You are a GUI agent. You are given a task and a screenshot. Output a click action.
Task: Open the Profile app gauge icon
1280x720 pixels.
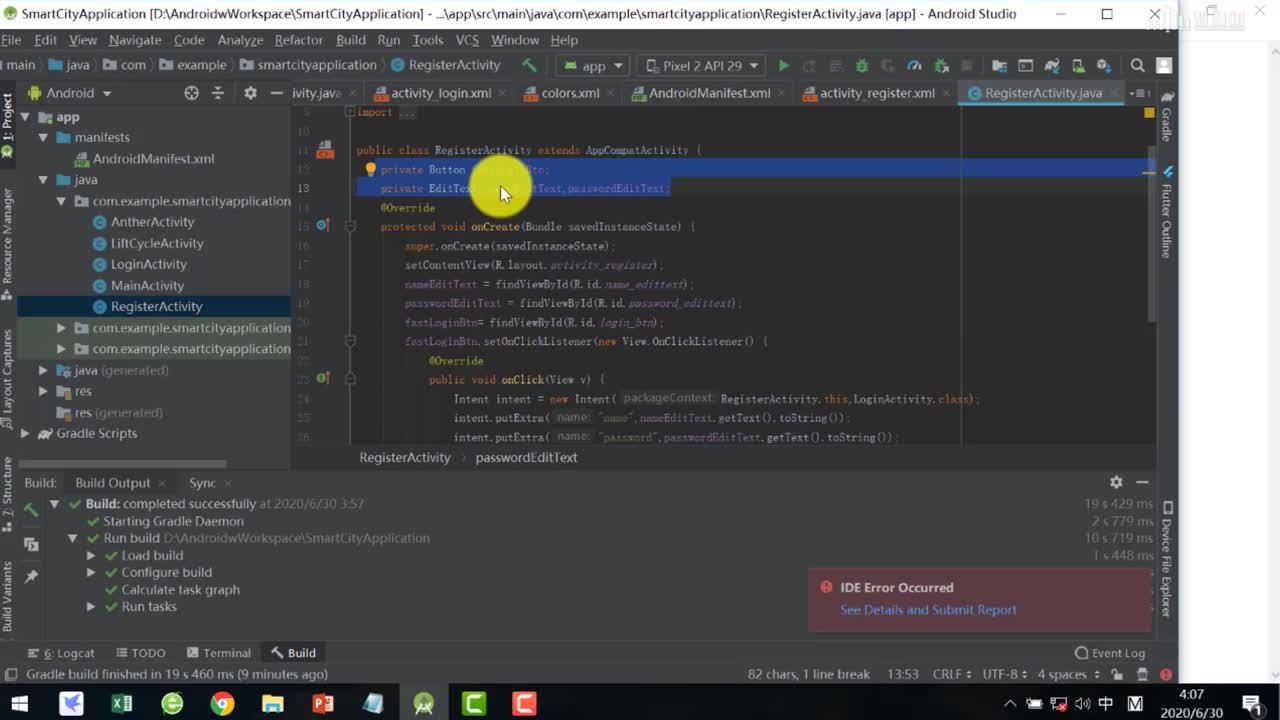click(914, 66)
